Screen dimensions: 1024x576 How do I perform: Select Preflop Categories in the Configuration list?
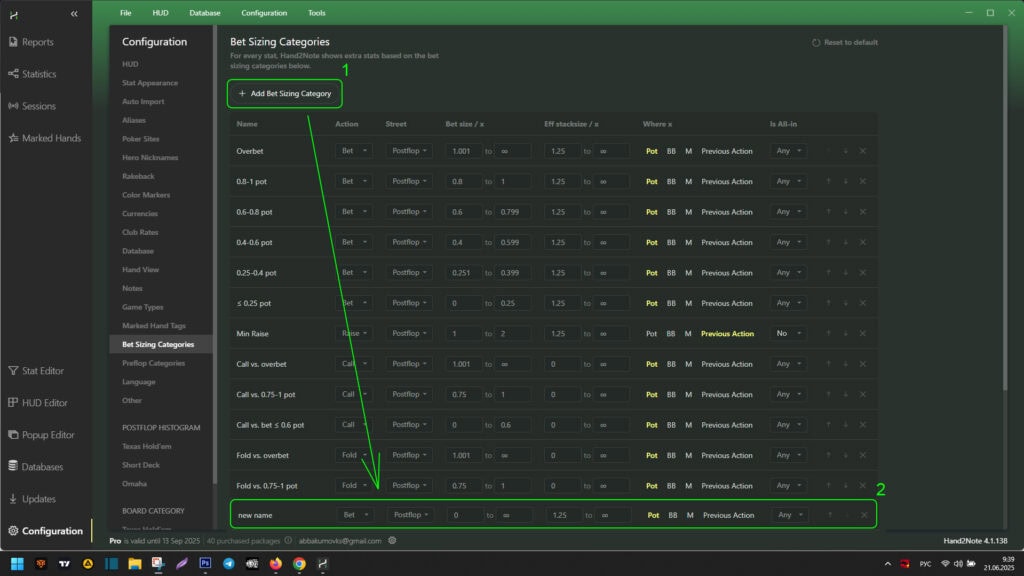[153, 363]
